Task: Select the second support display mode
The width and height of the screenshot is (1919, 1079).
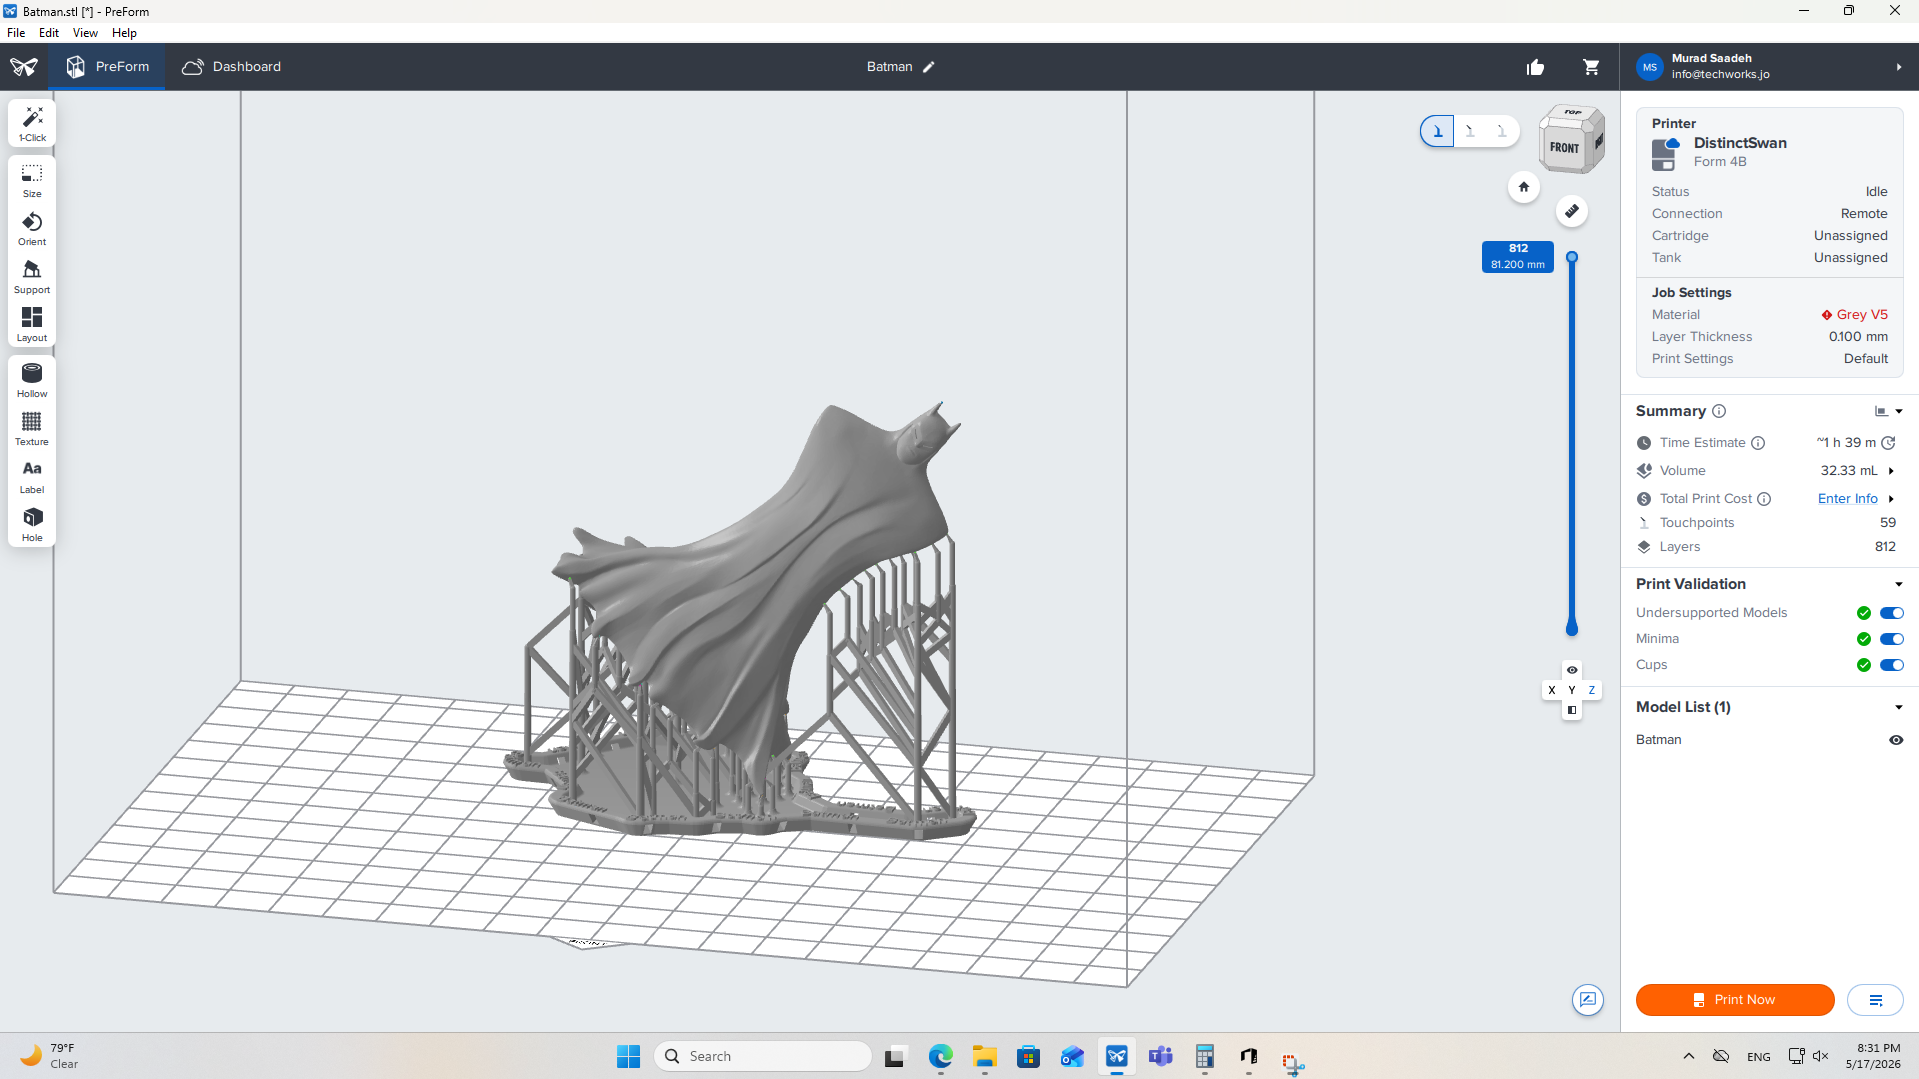Action: 1469,131
